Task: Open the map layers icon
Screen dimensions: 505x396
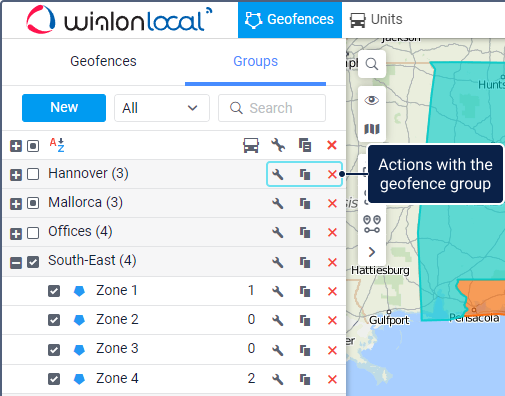Action: (372, 129)
